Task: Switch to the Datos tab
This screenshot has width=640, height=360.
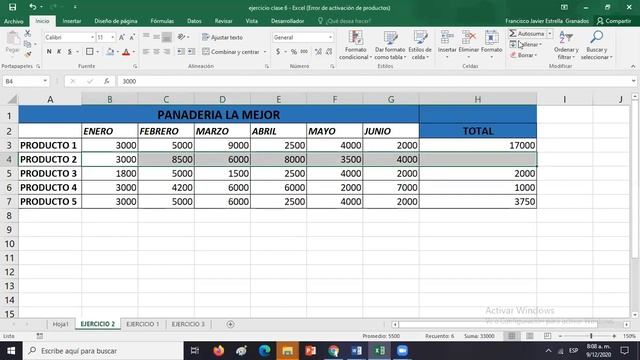Action: pos(194,21)
